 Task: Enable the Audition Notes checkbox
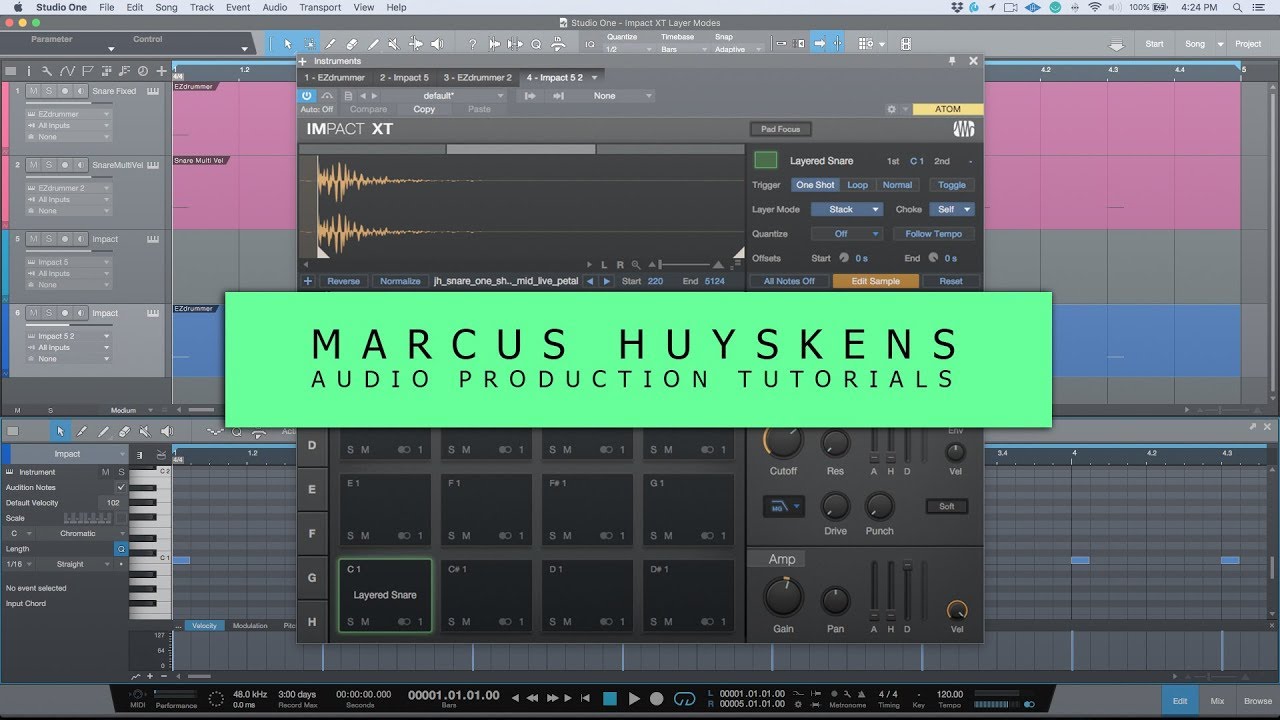(x=122, y=487)
